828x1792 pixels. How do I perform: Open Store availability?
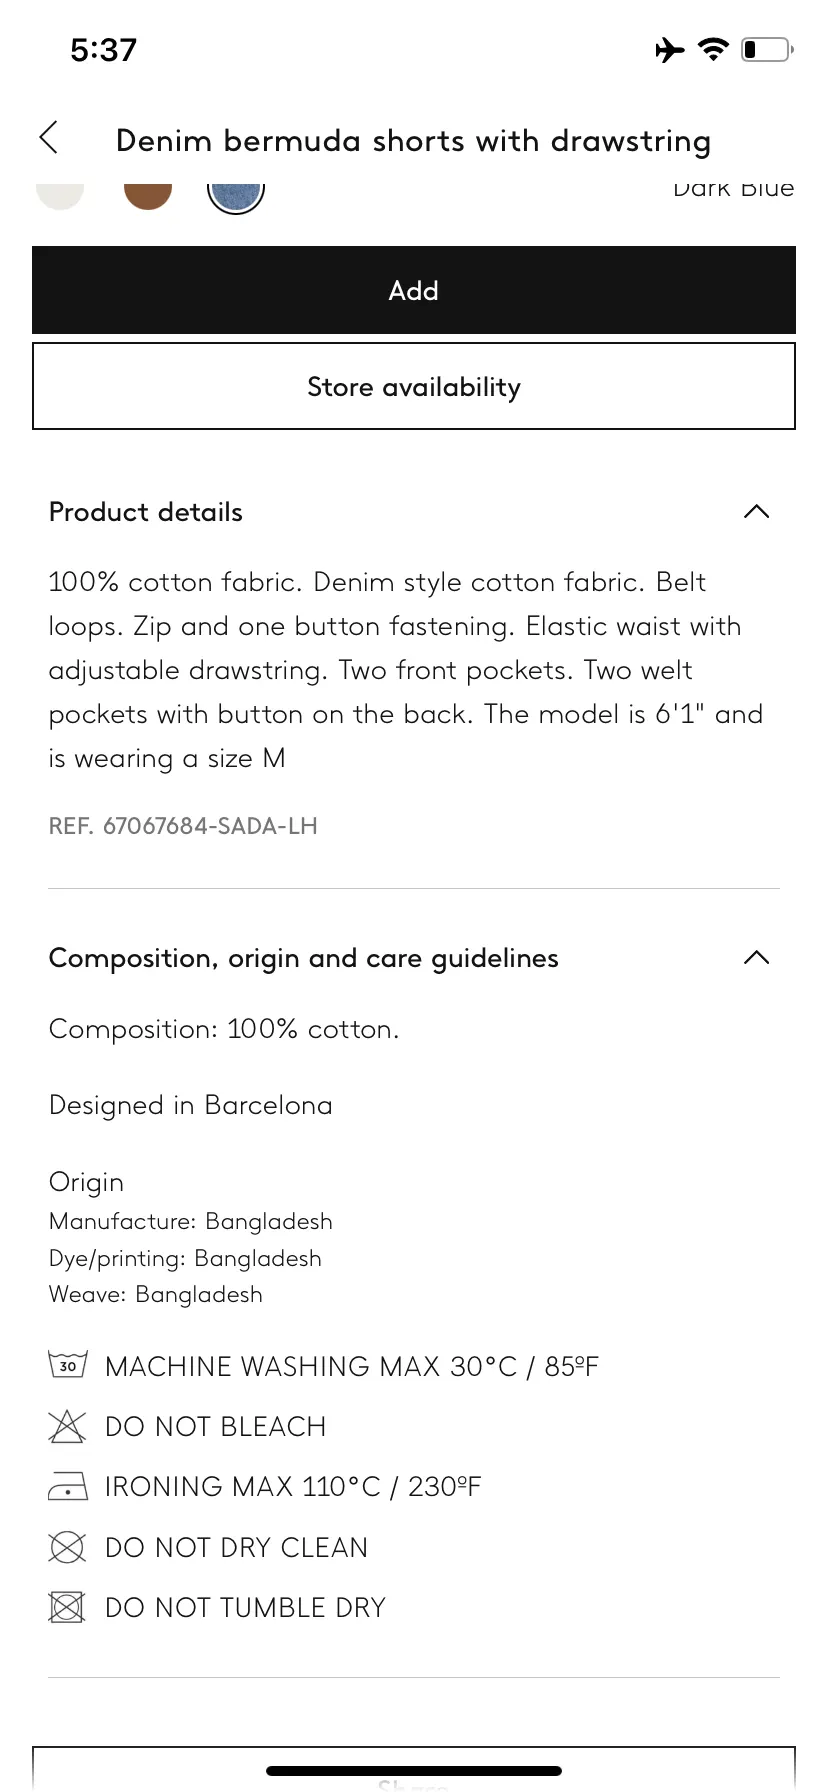point(414,386)
